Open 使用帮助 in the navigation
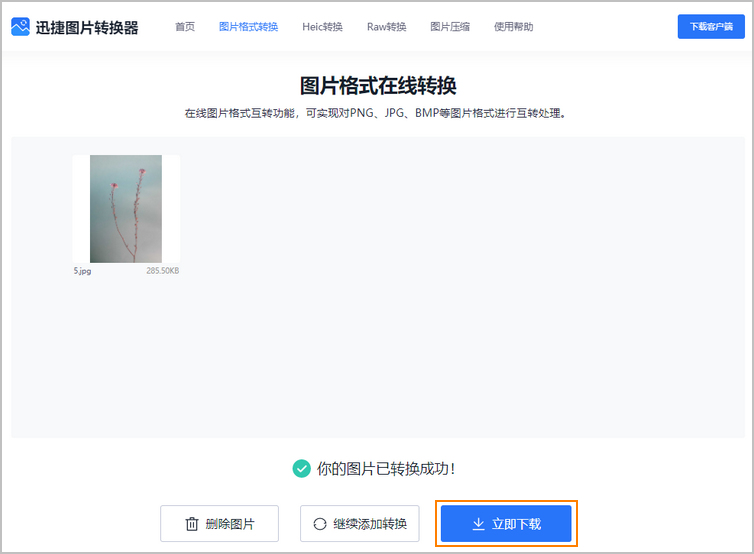 tap(513, 27)
